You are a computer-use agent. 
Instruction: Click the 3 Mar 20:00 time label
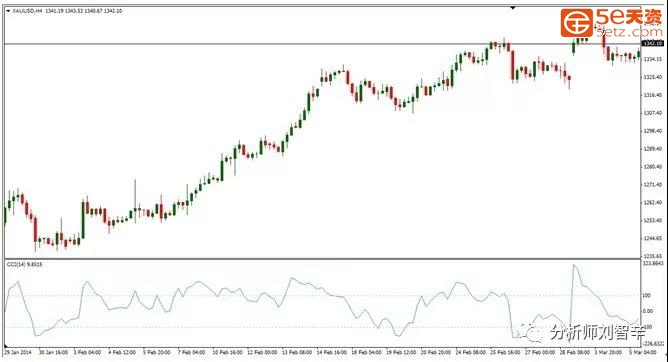[608, 353]
